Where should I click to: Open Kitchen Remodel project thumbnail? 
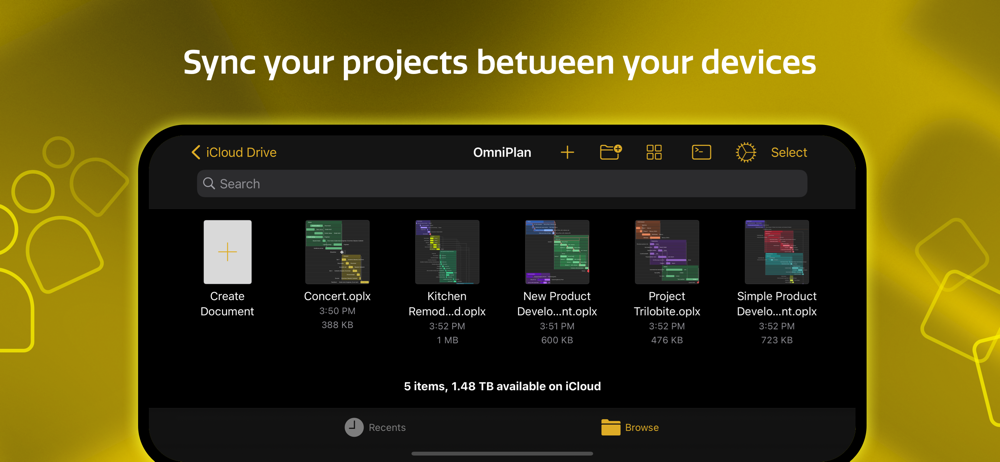[x=447, y=252]
